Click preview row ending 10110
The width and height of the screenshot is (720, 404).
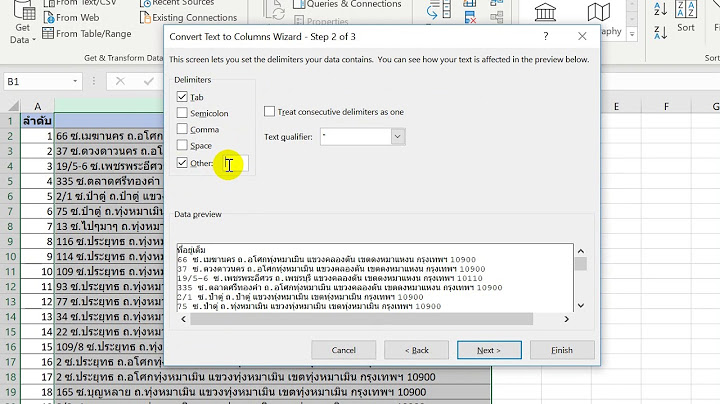point(330,278)
